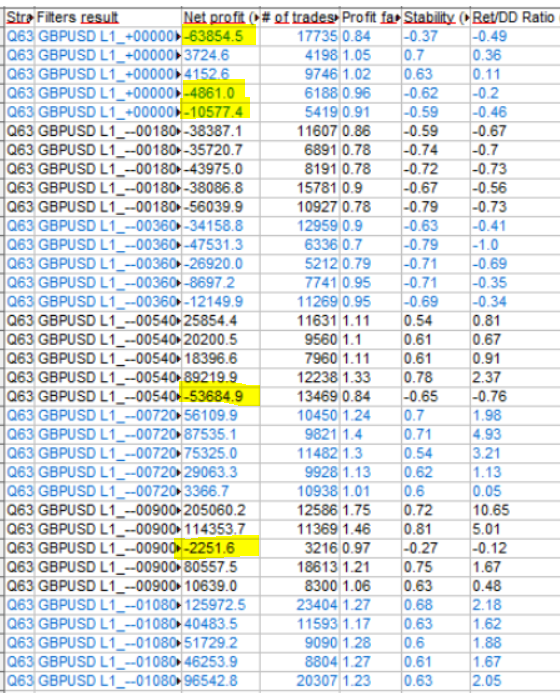
Task: Select the '# of trades' header cell
Action: tap(299, 18)
